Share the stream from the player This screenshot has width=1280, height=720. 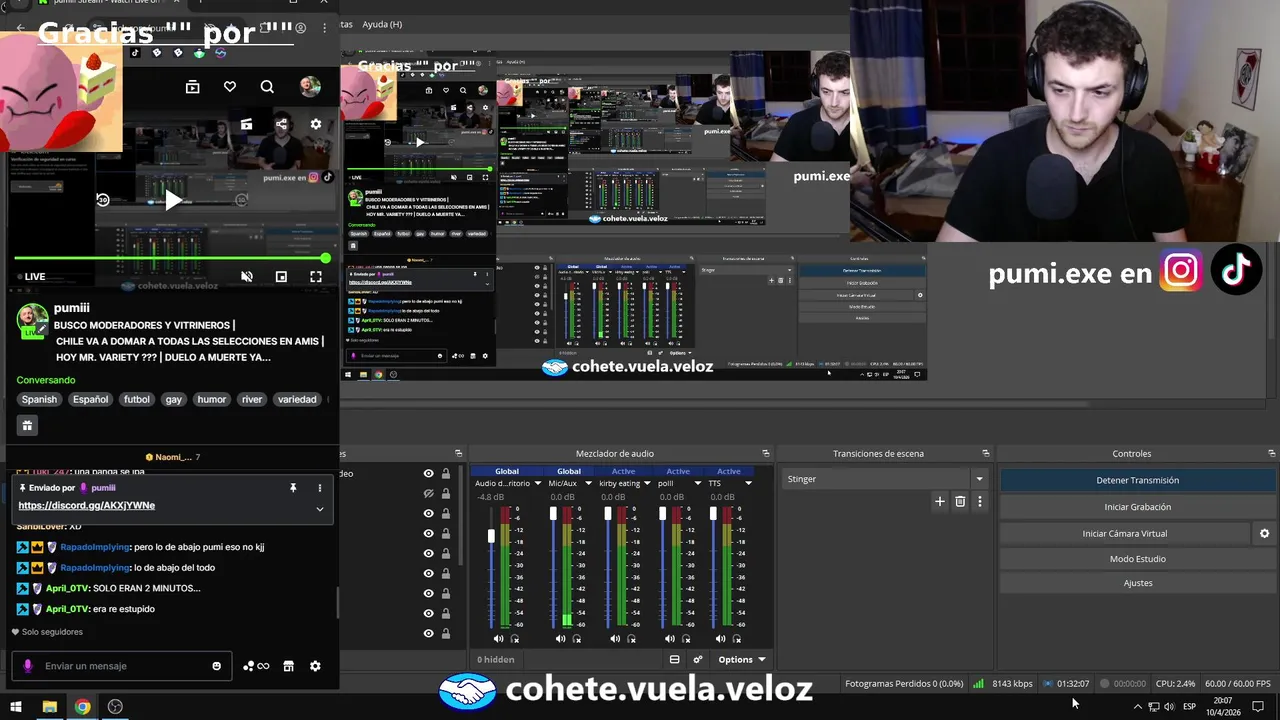click(x=281, y=125)
